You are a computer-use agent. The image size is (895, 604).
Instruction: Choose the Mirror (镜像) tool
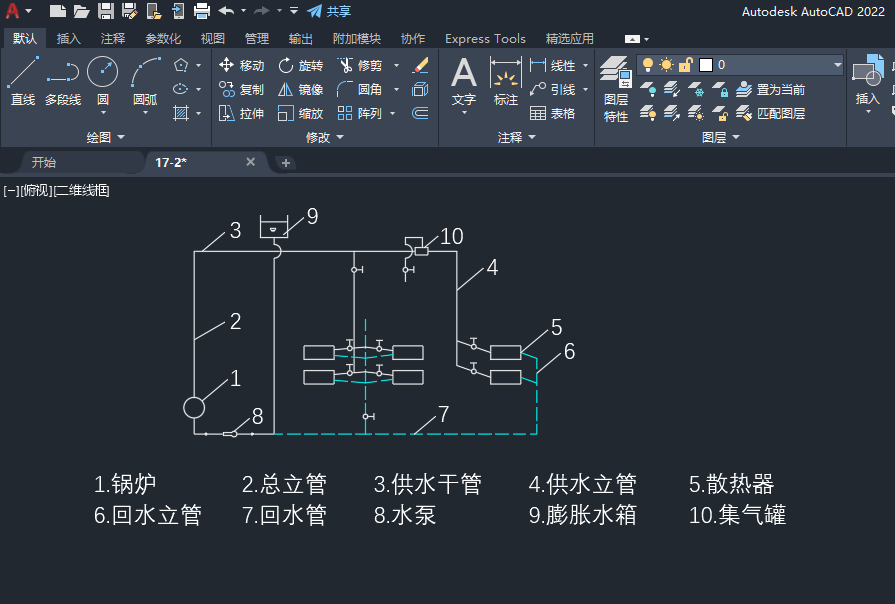pos(300,89)
